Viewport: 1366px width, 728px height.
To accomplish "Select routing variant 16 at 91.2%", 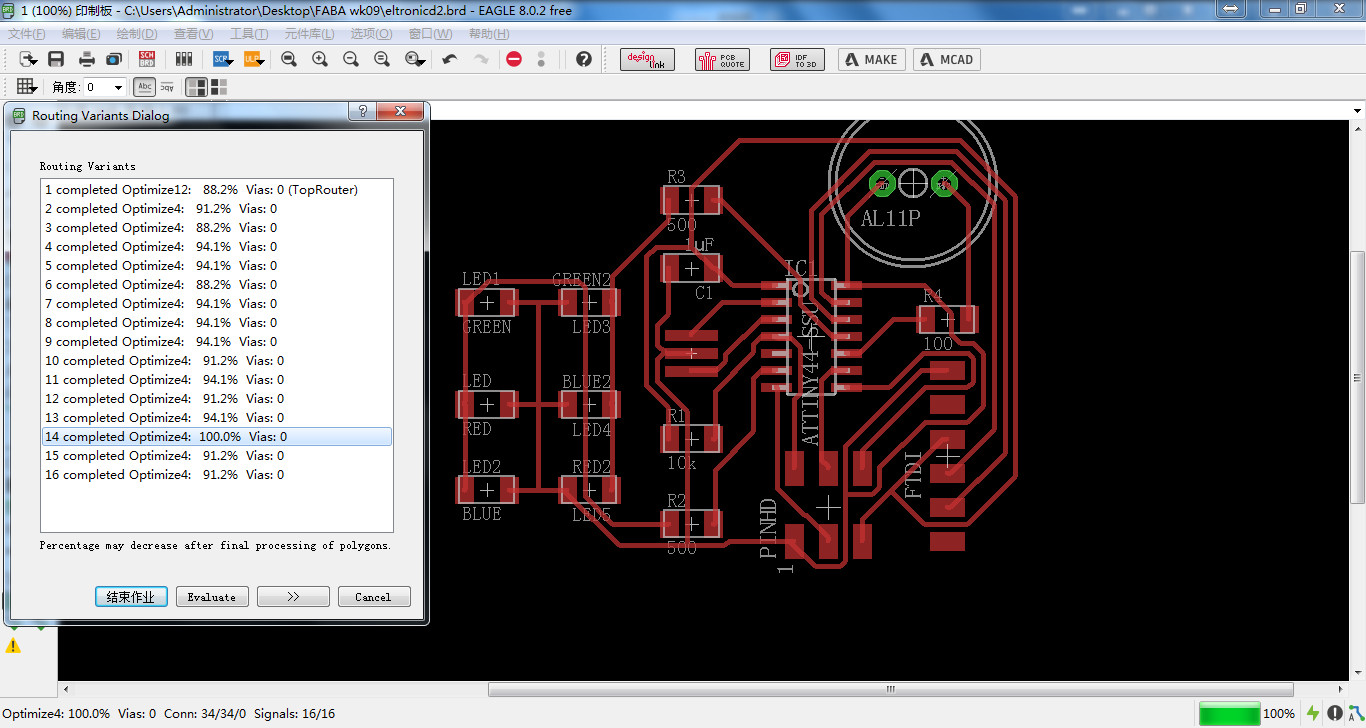I will pyautogui.click(x=217, y=474).
